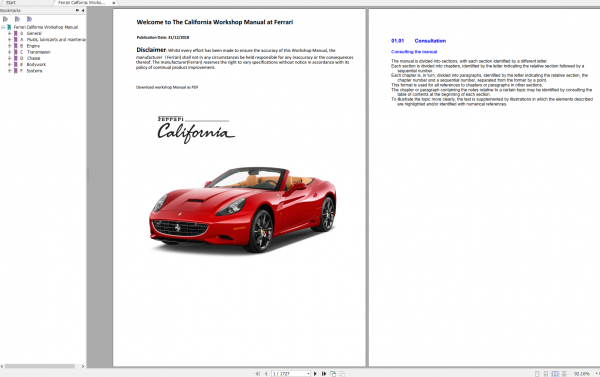Viewport: 600px width, 377px height.
Task: Click the Ferrari California logo image
Action: point(196,130)
